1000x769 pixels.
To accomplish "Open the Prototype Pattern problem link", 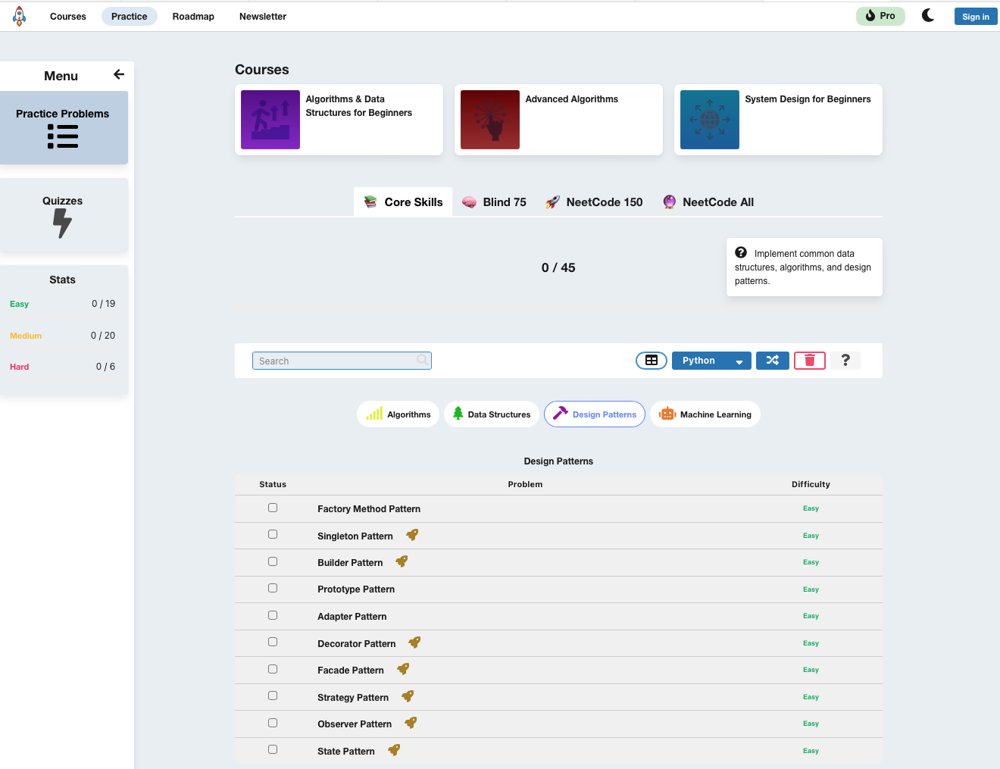I will 356,589.
